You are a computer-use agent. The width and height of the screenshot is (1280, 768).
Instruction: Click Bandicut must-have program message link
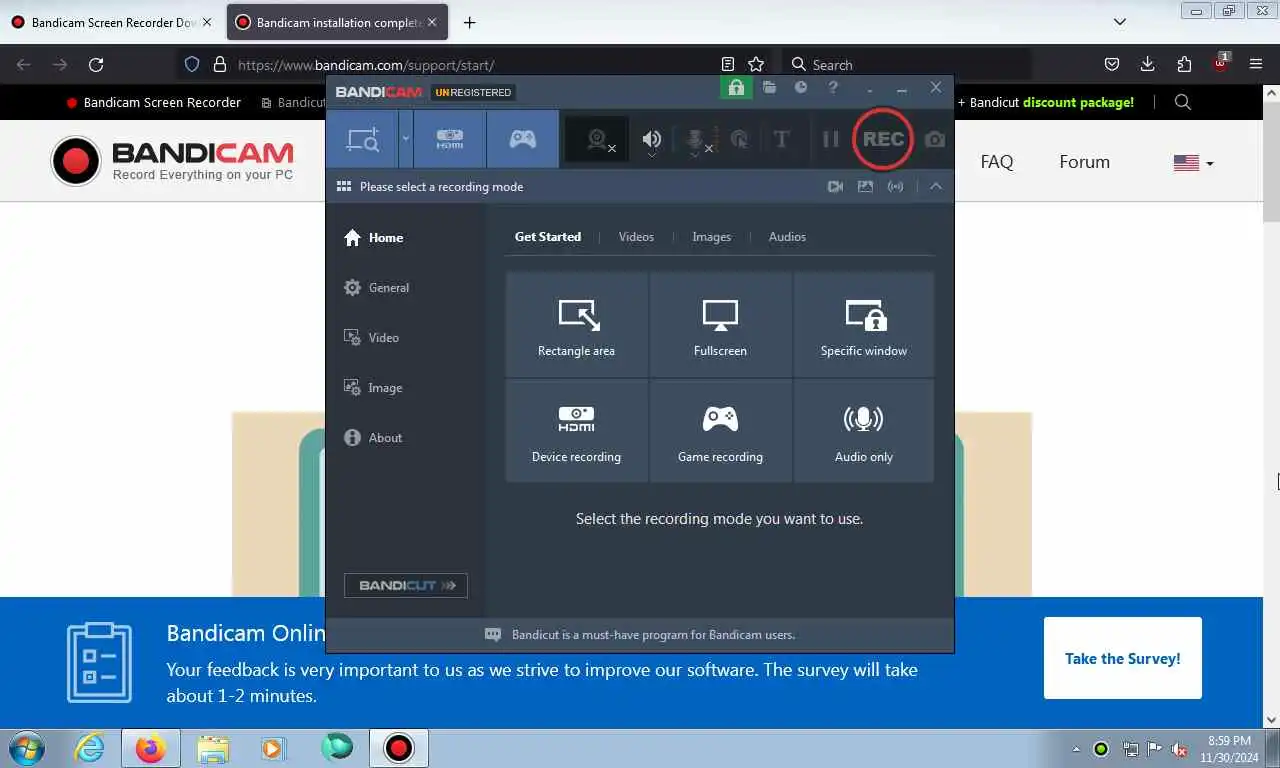click(x=653, y=635)
